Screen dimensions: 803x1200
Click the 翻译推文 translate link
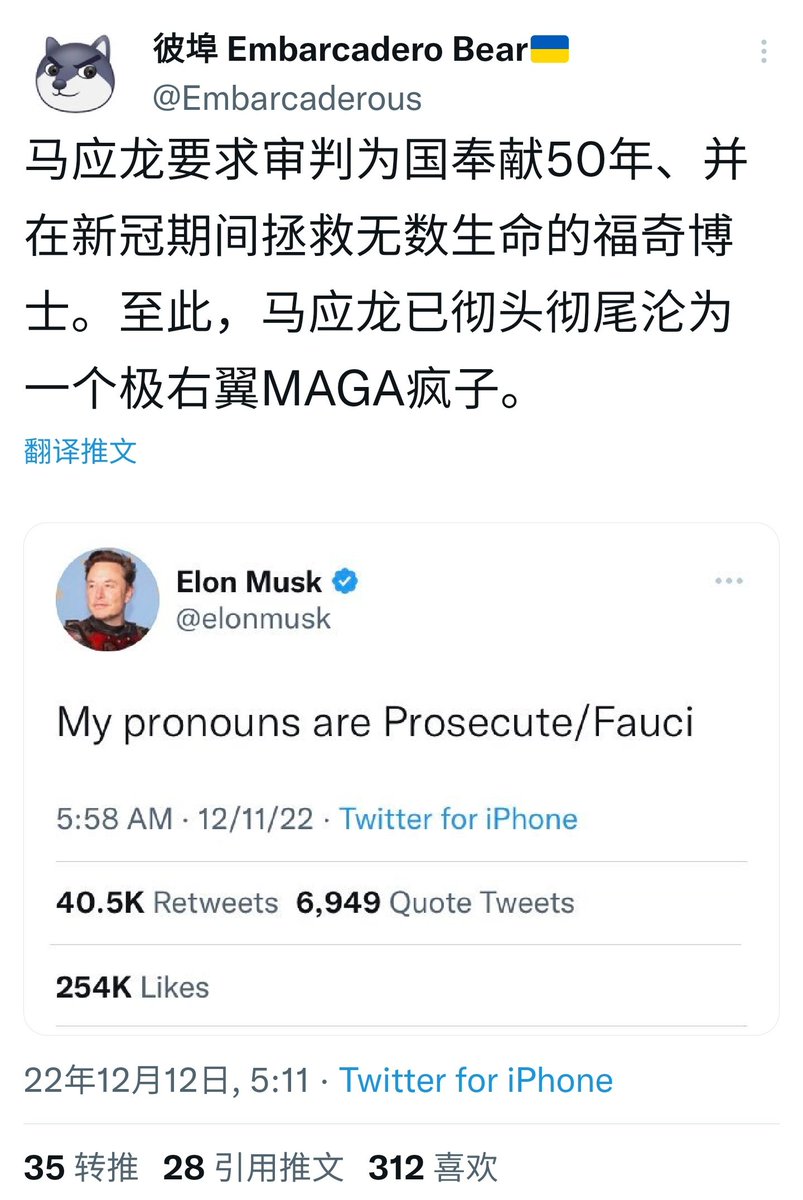80,451
